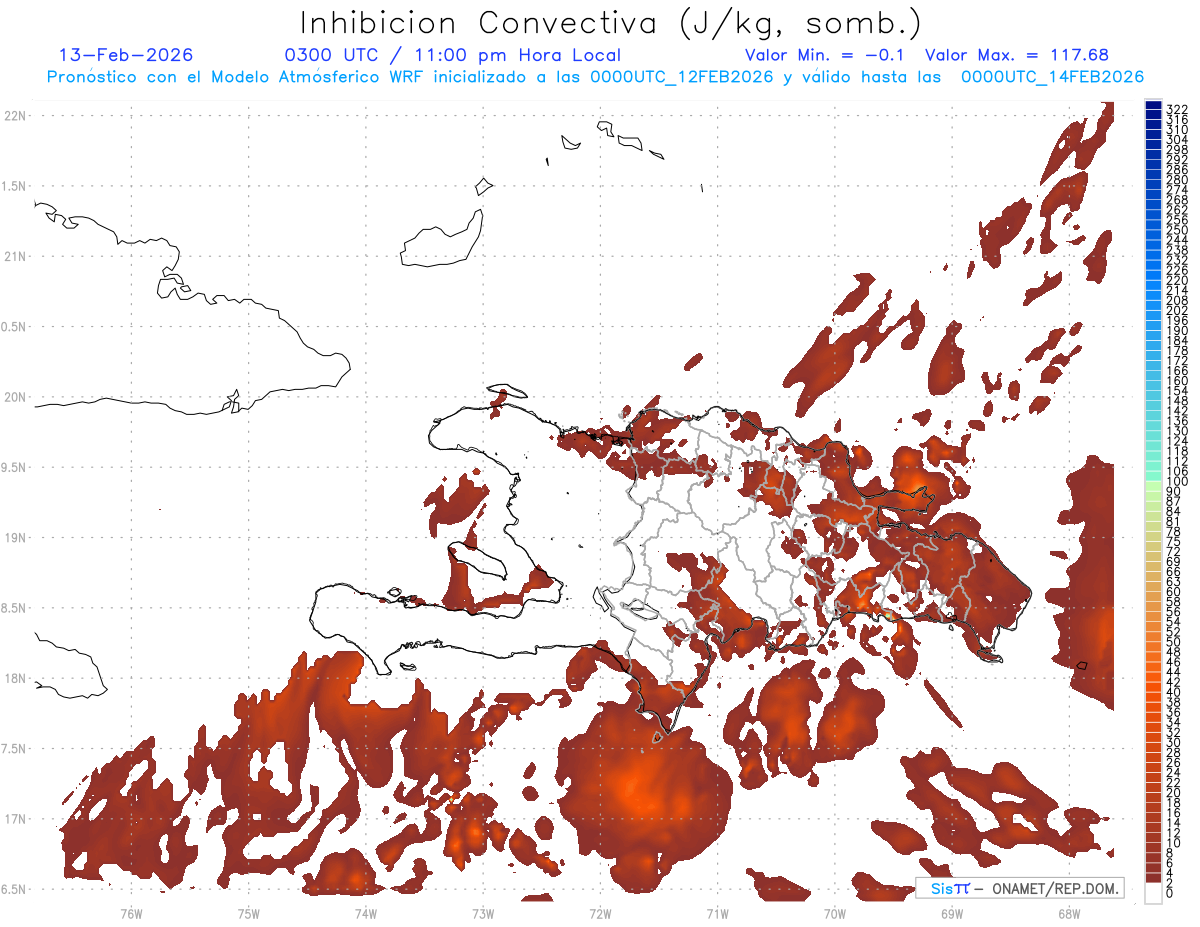Image resolution: width=1200 pixels, height=927 pixels.
Task: Click the '17N' latitude label
Action: [15, 819]
